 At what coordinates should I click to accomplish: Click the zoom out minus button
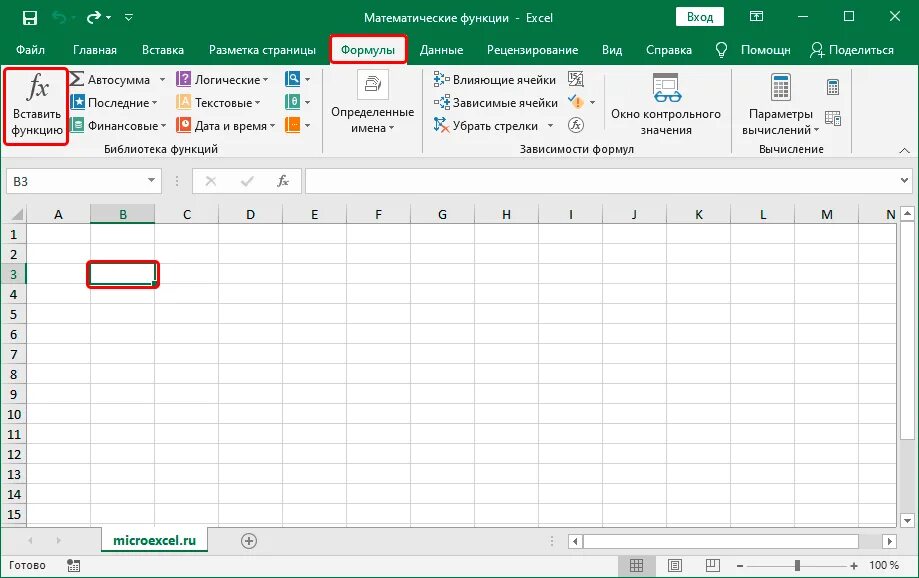pos(740,566)
